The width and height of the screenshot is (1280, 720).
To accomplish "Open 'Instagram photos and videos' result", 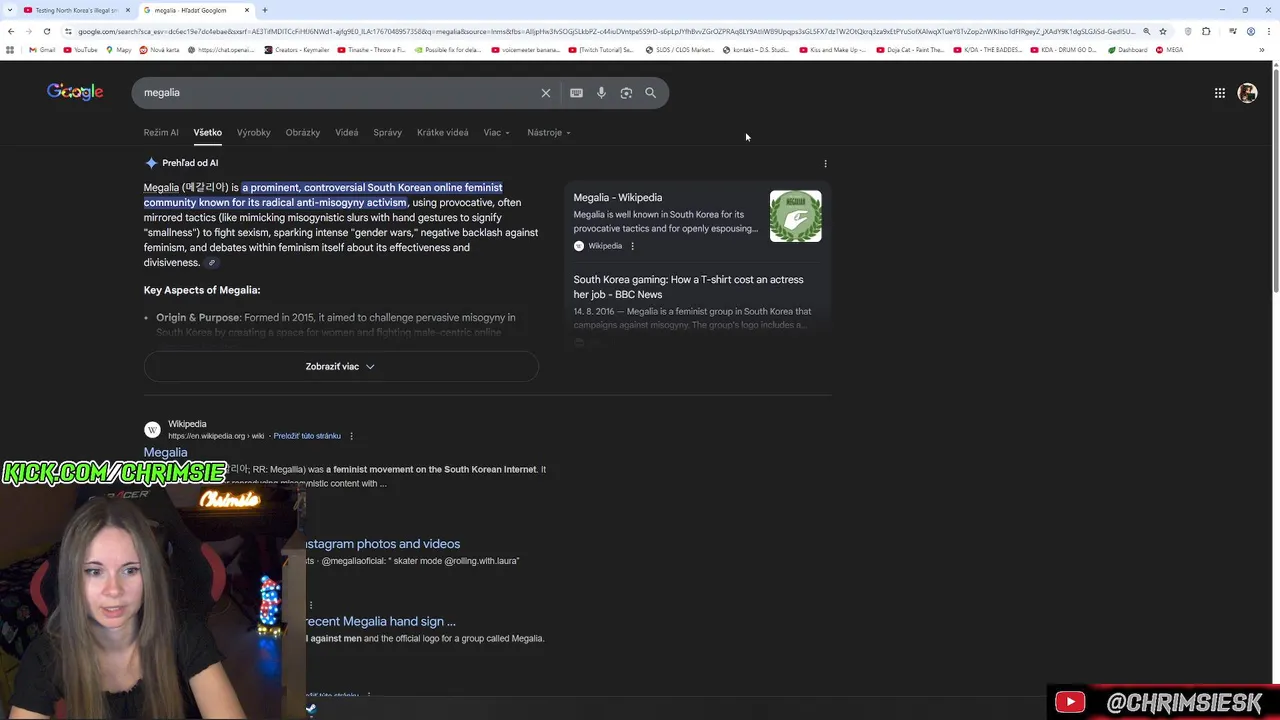I will click(383, 544).
